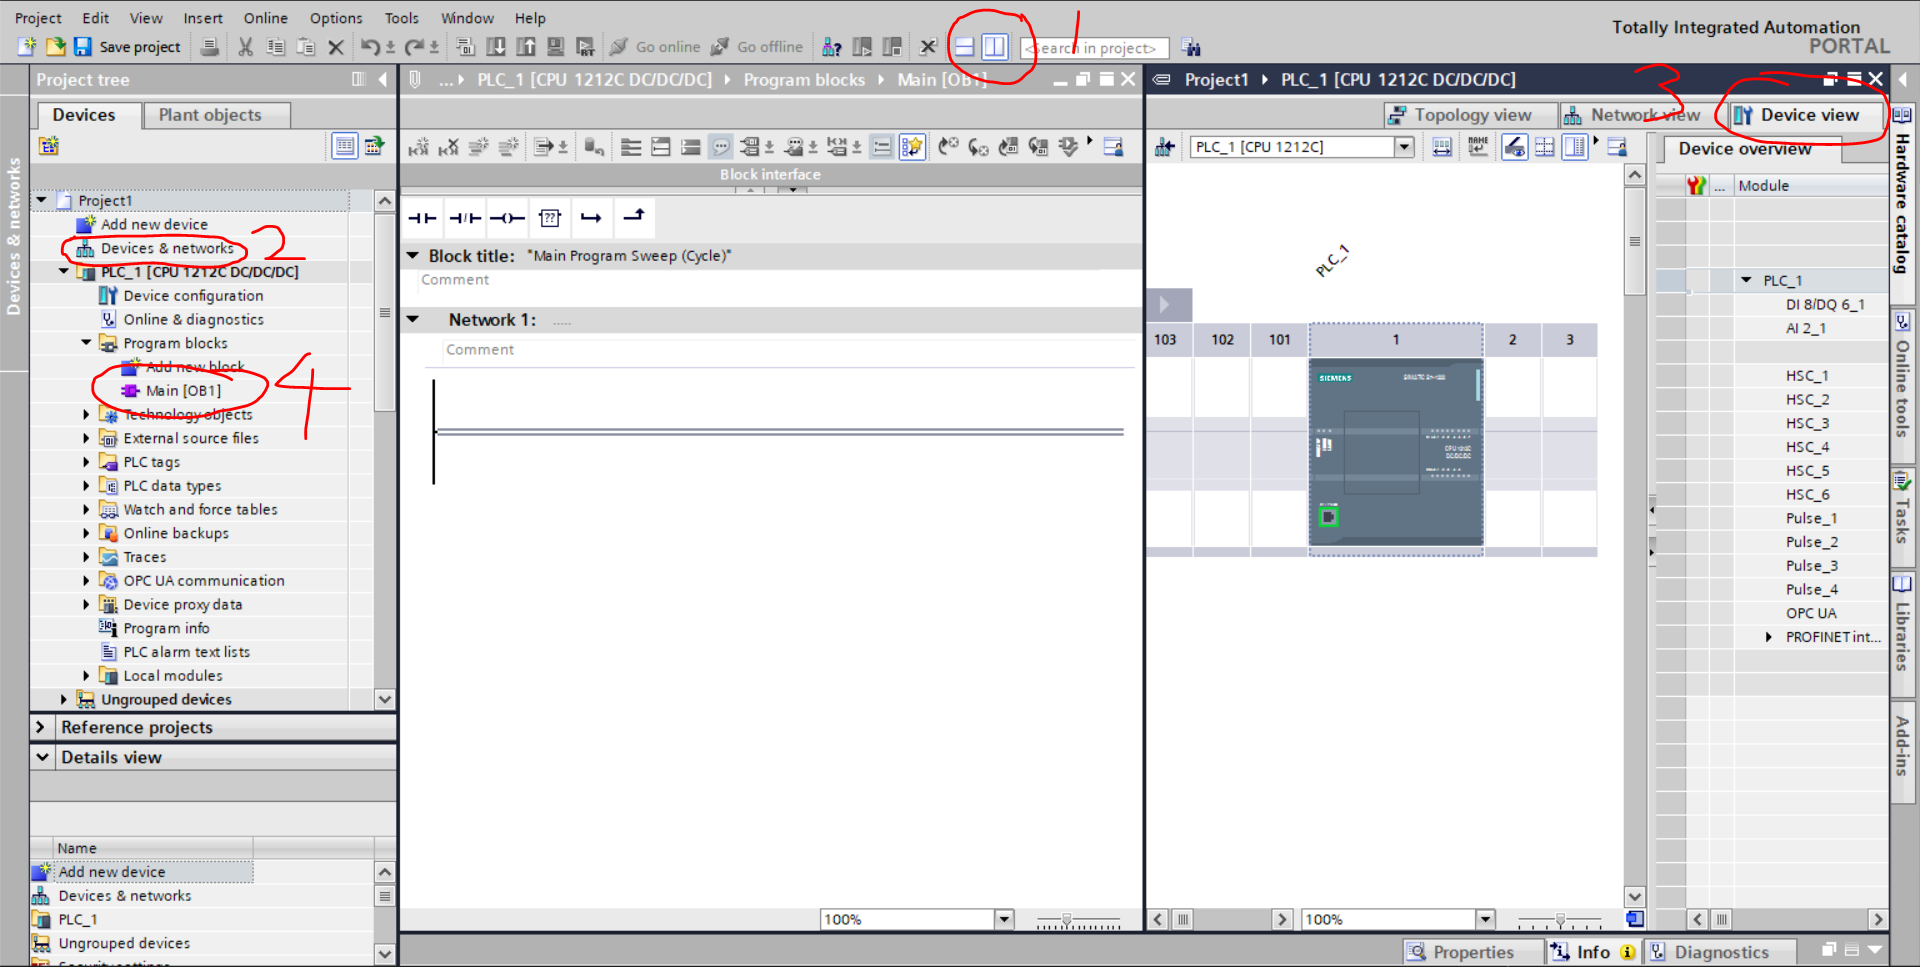Click the Cut scissors icon

[x=245, y=47]
